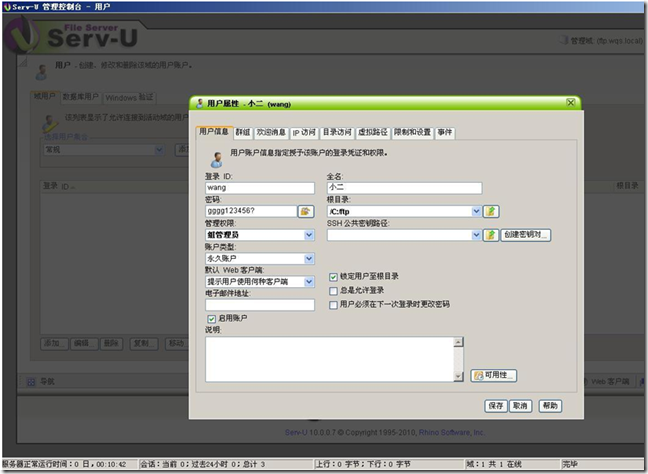Toggle the 启用帐户 checkbox
The width and height of the screenshot is (648, 474).
(x=211, y=318)
